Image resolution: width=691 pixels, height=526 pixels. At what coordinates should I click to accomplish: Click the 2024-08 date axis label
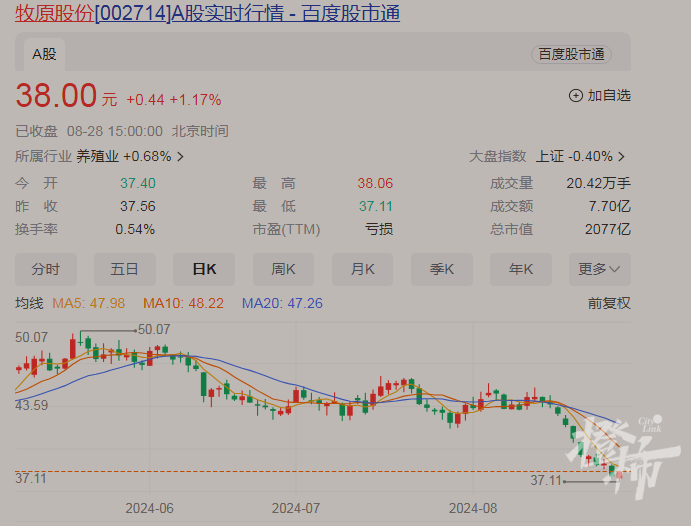pos(473,508)
